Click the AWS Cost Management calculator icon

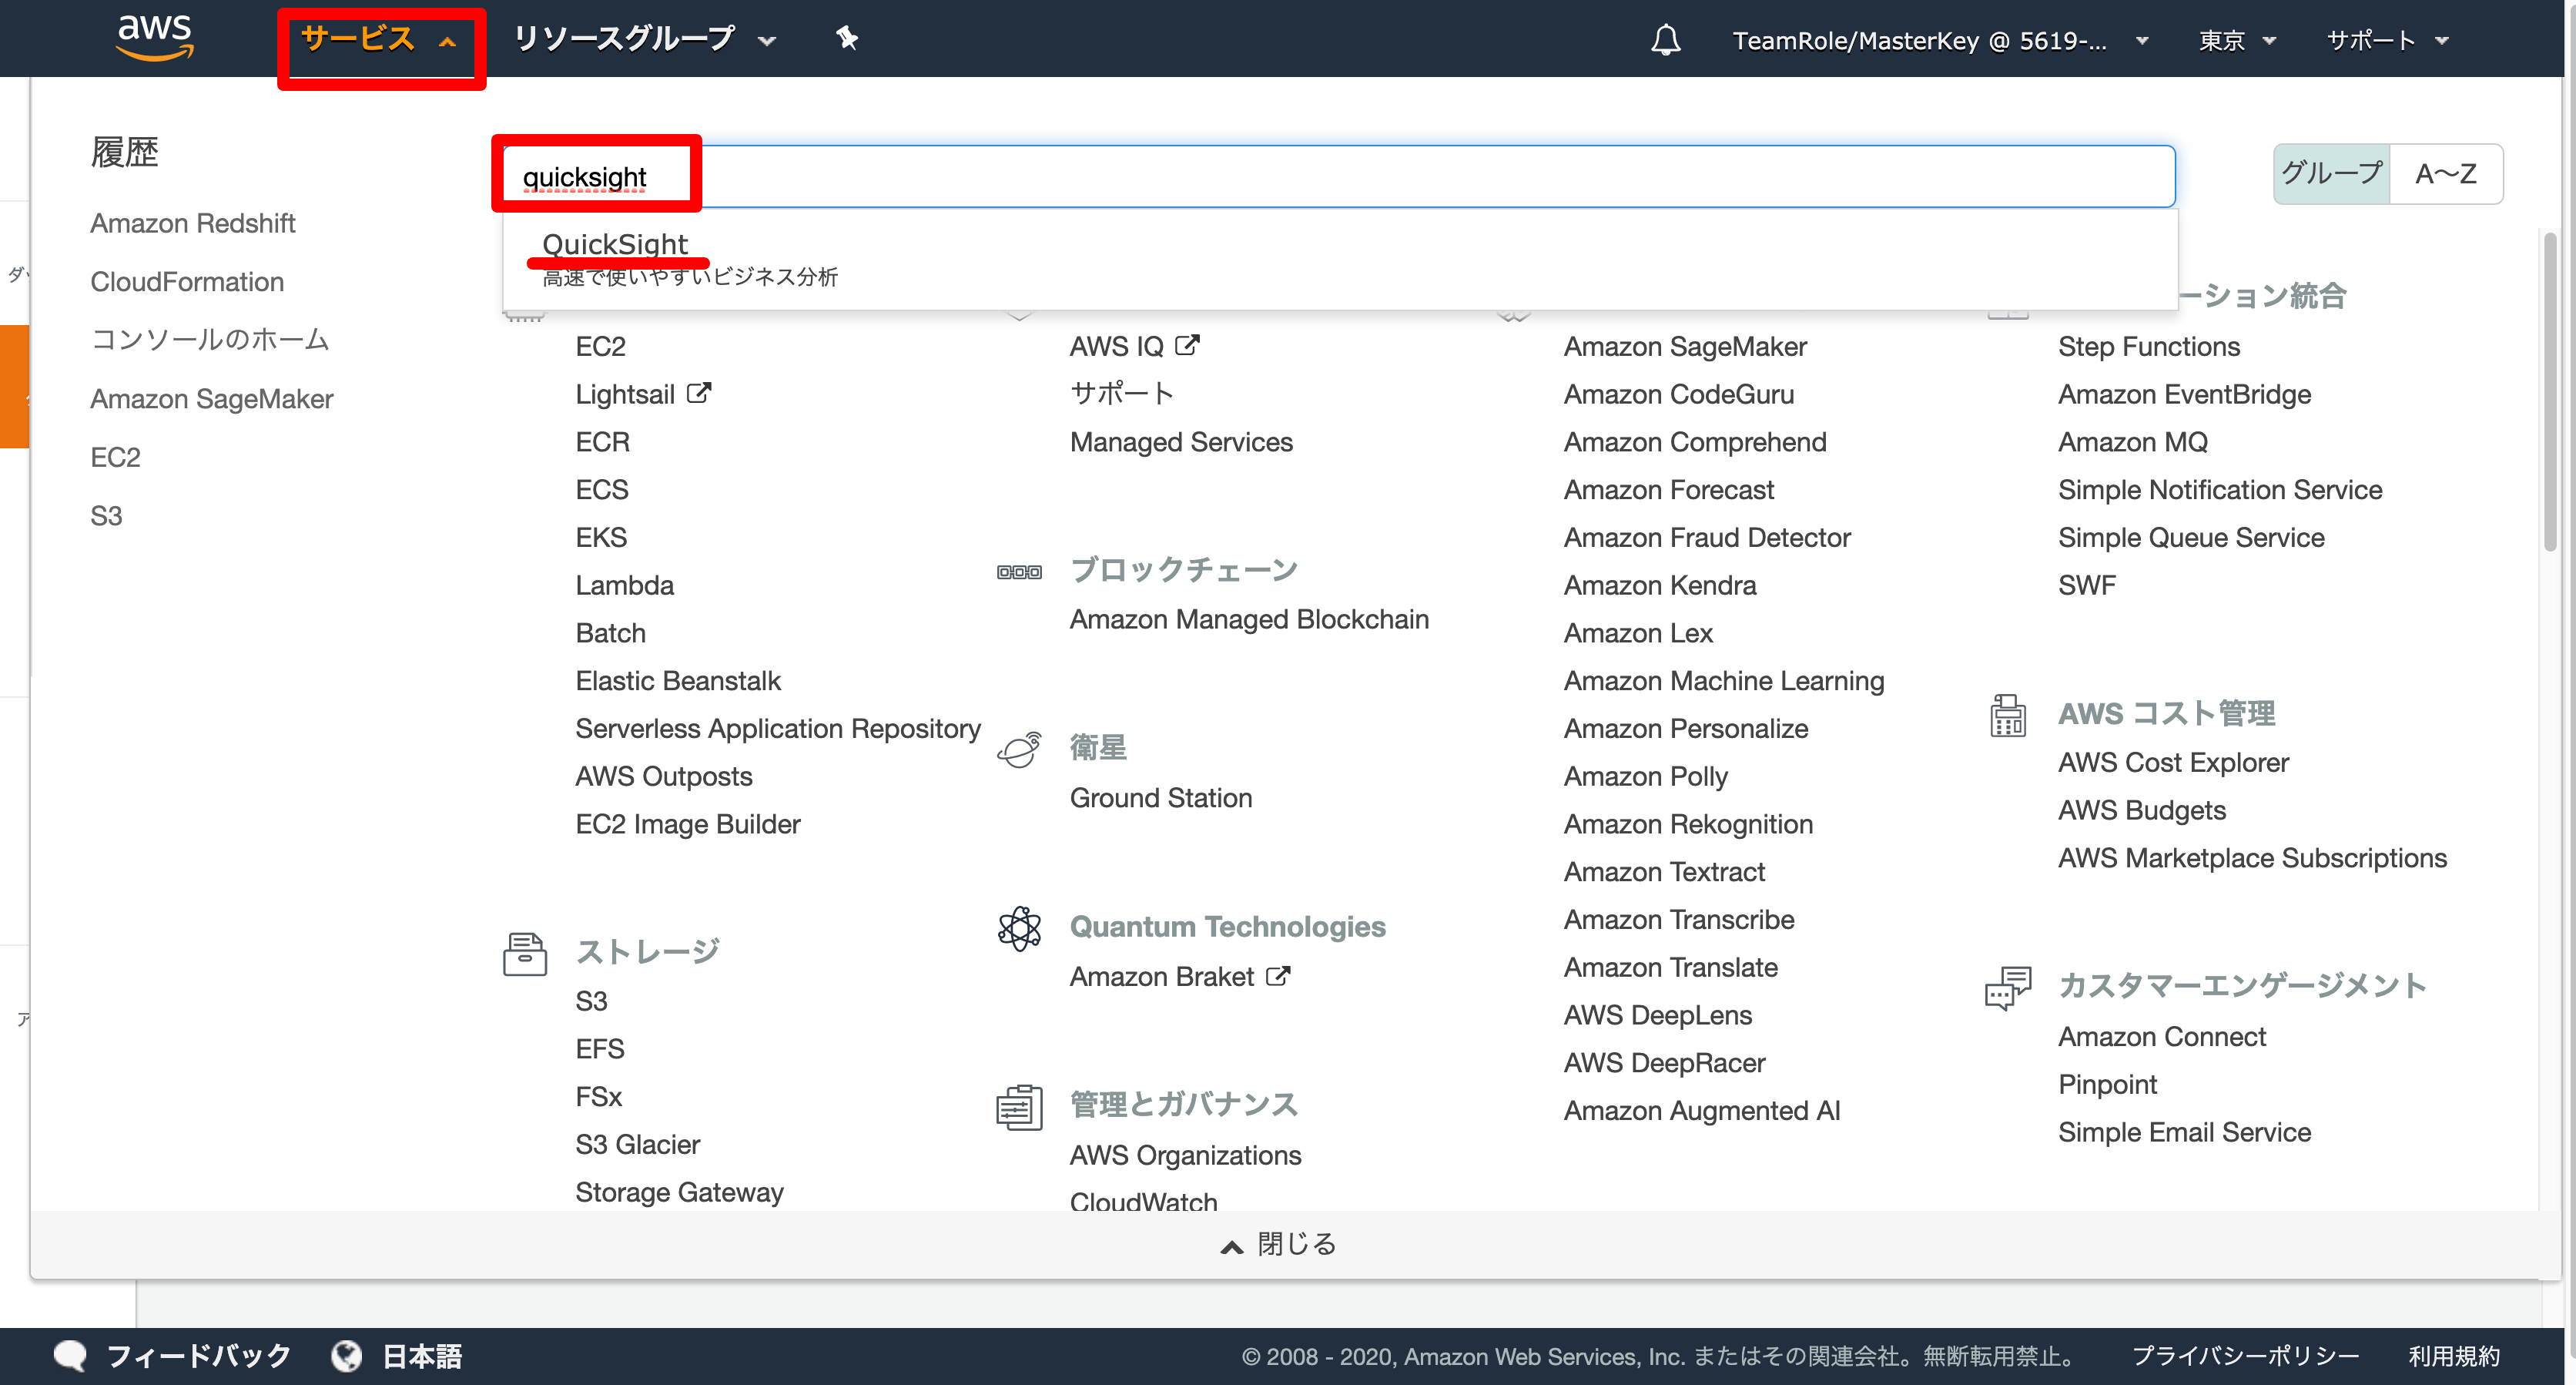tap(2007, 716)
